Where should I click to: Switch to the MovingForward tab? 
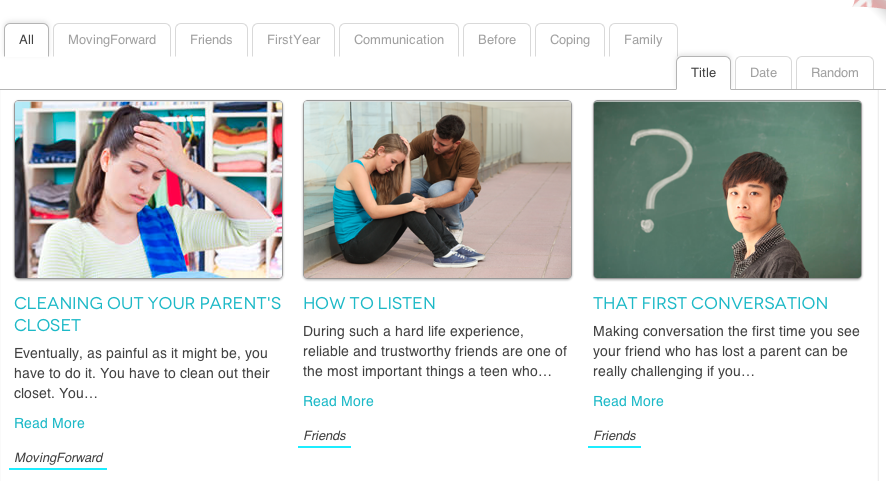pos(112,40)
